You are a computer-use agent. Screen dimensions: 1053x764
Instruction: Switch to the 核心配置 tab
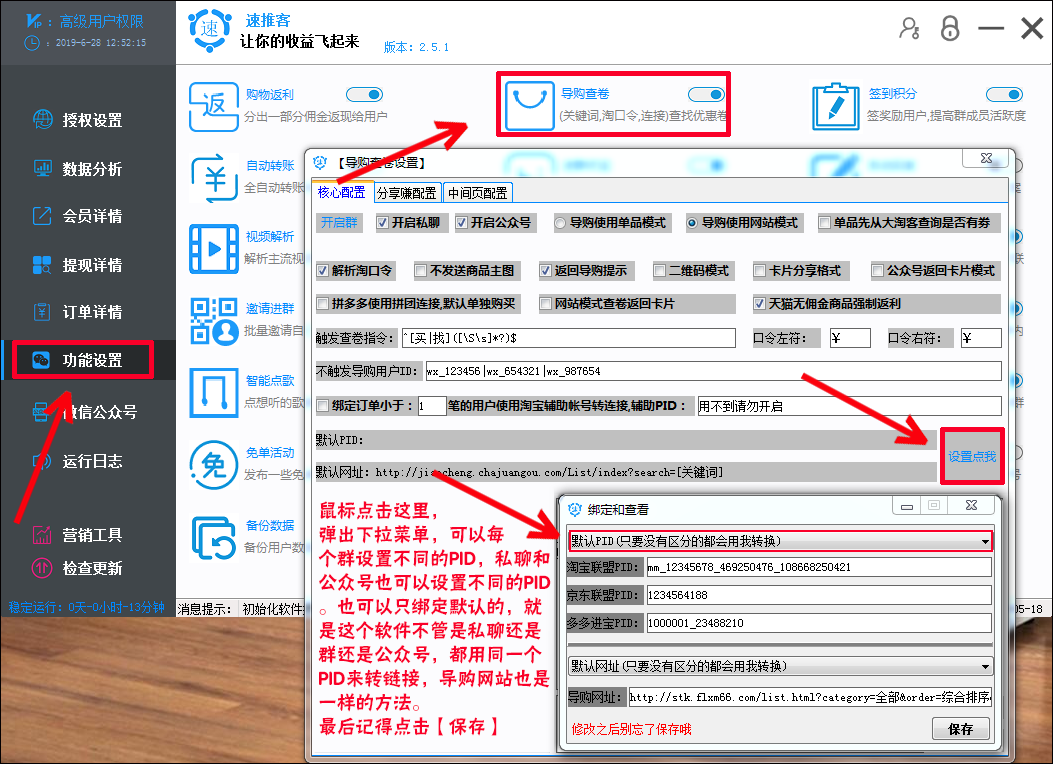pyautogui.click(x=341, y=193)
